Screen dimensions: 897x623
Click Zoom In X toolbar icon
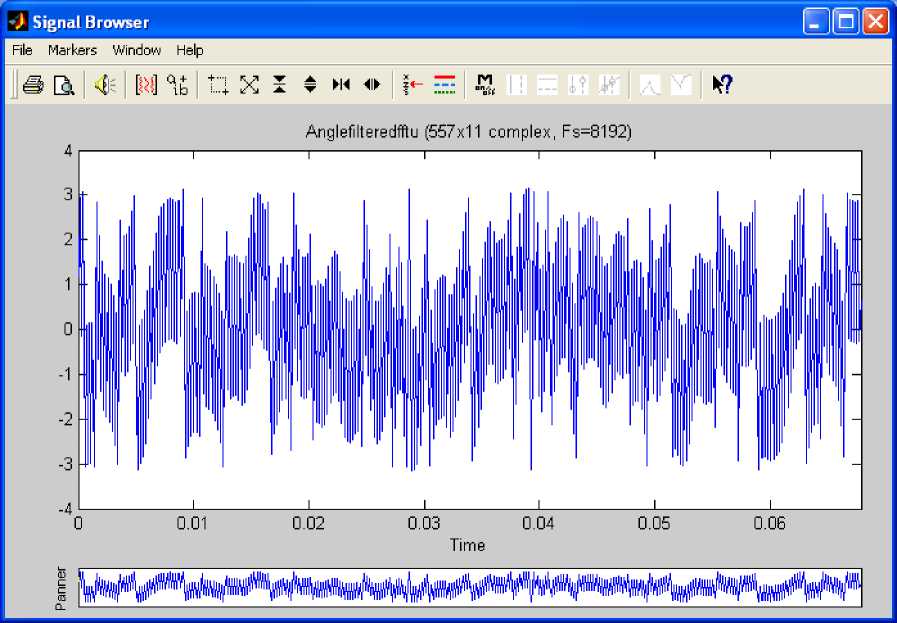341,86
